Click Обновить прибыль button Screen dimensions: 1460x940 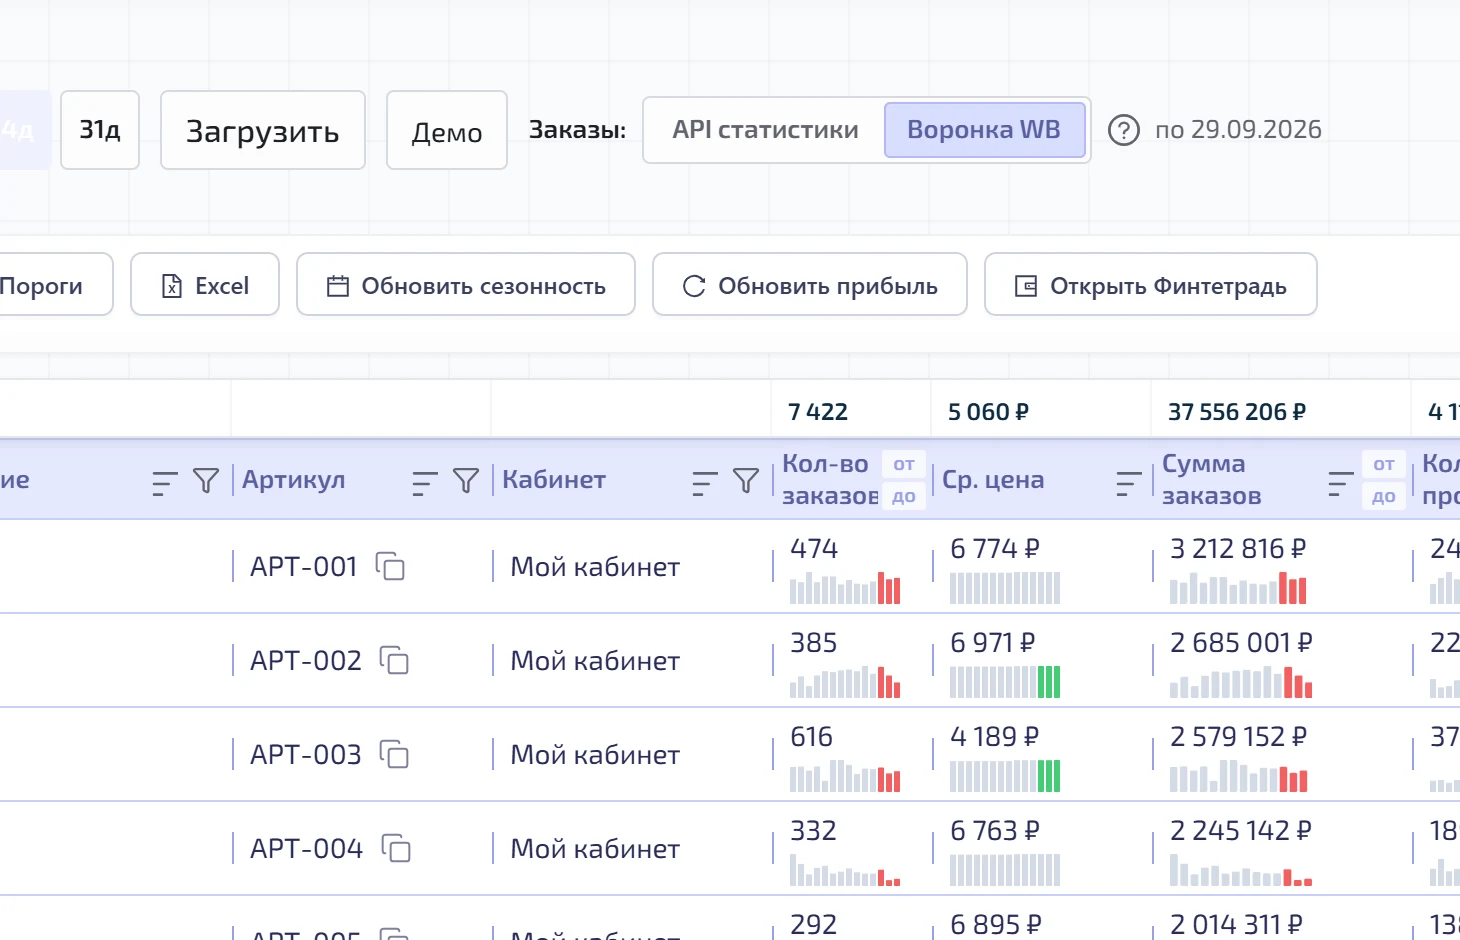(810, 284)
